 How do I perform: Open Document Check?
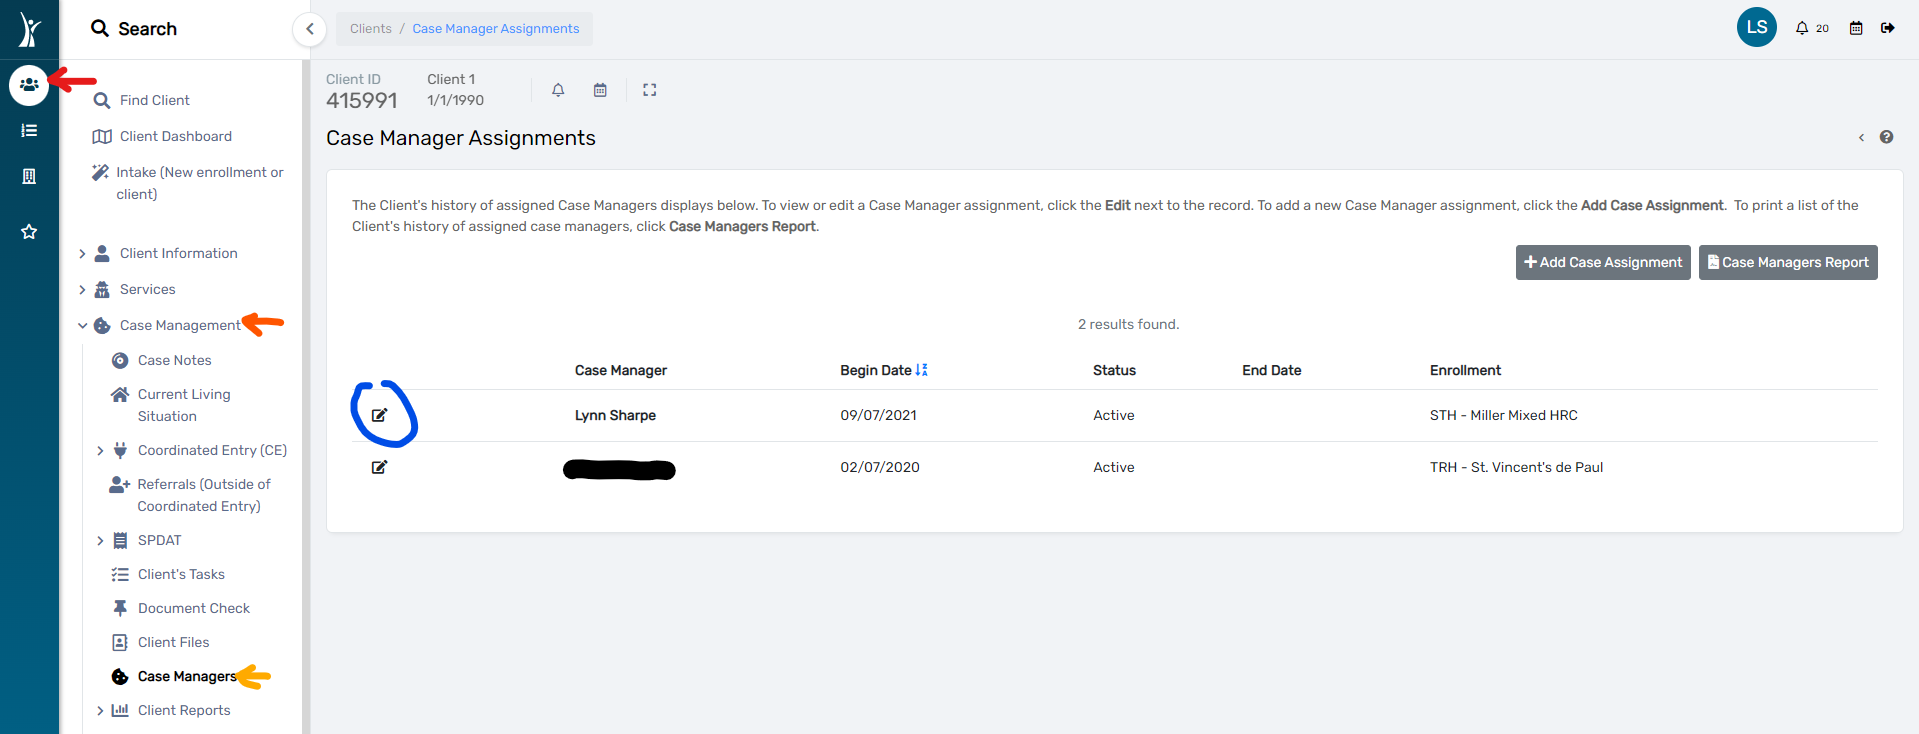[194, 608]
